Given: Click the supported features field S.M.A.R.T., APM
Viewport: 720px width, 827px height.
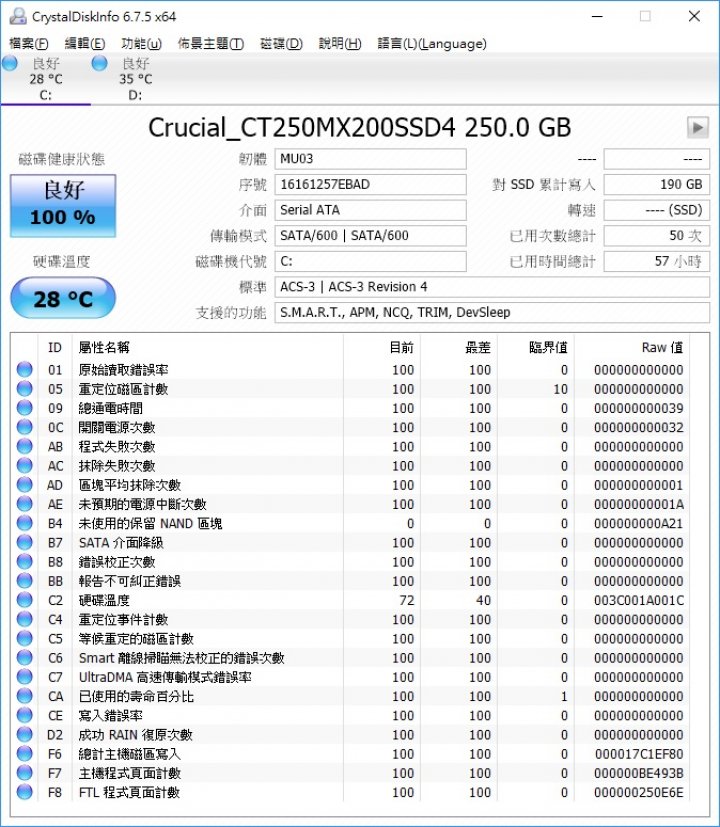Looking at the screenshot, I should point(492,313).
